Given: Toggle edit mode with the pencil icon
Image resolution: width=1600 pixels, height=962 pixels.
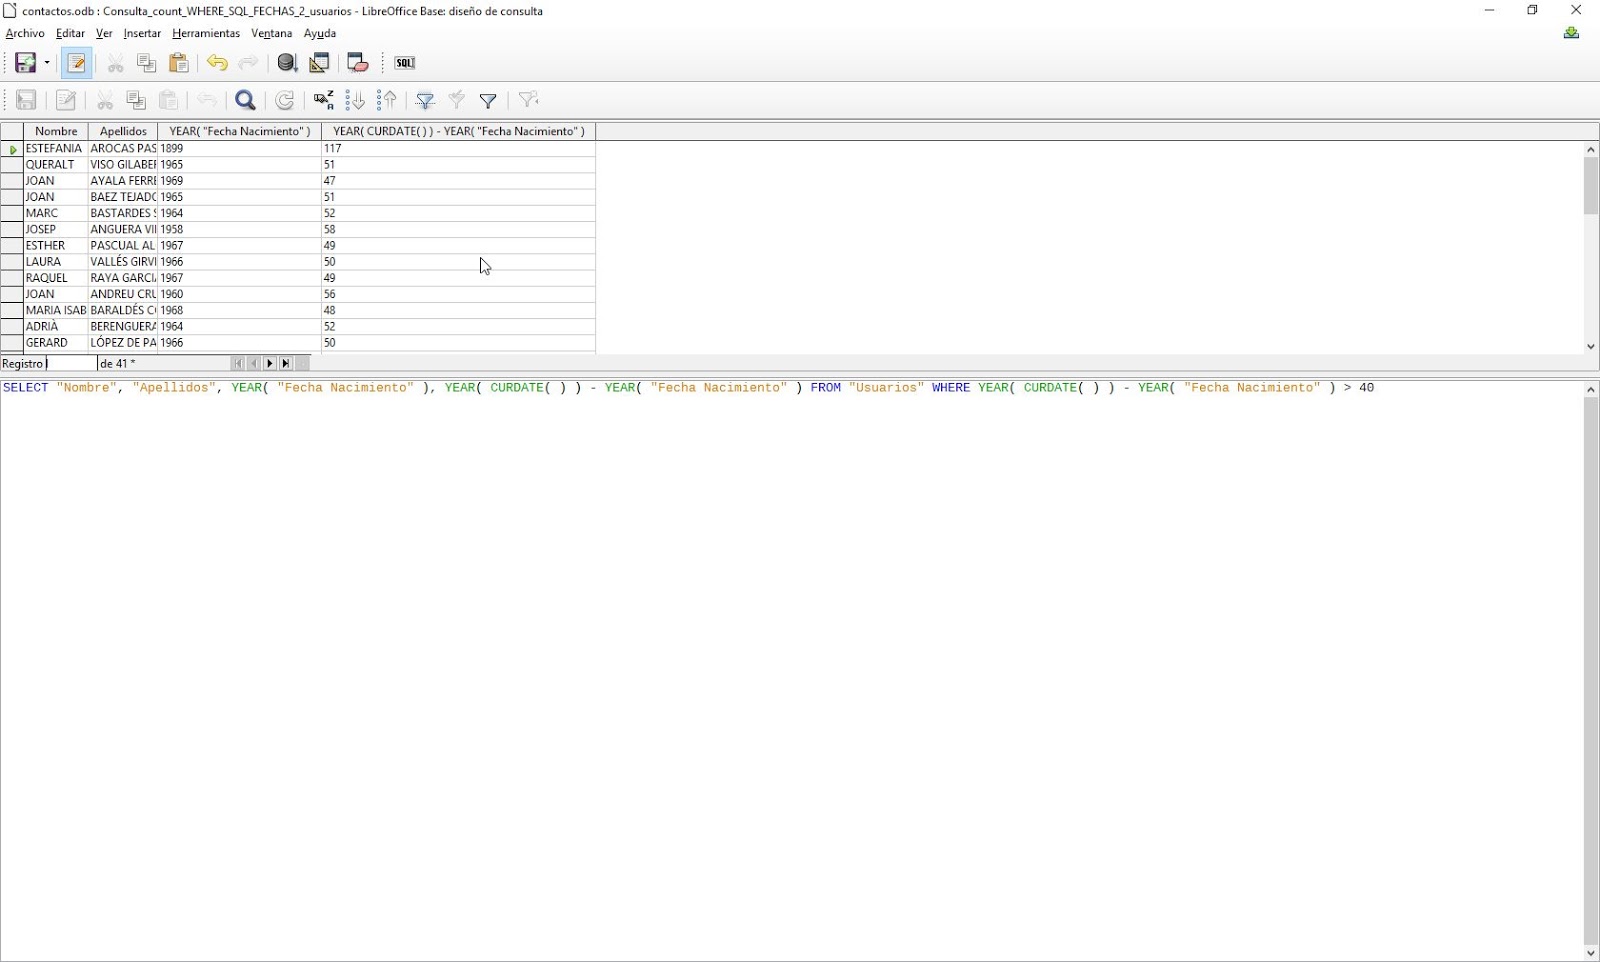Looking at the screenshot, I should (x=77, y=62).
